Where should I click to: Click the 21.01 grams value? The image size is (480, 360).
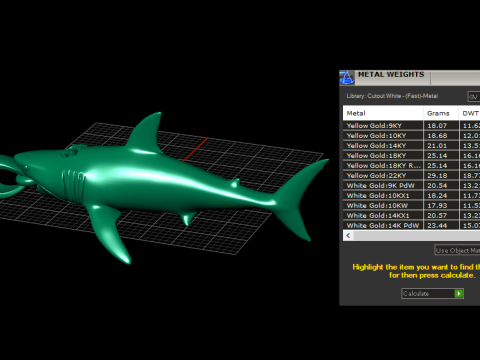(437, 146)
